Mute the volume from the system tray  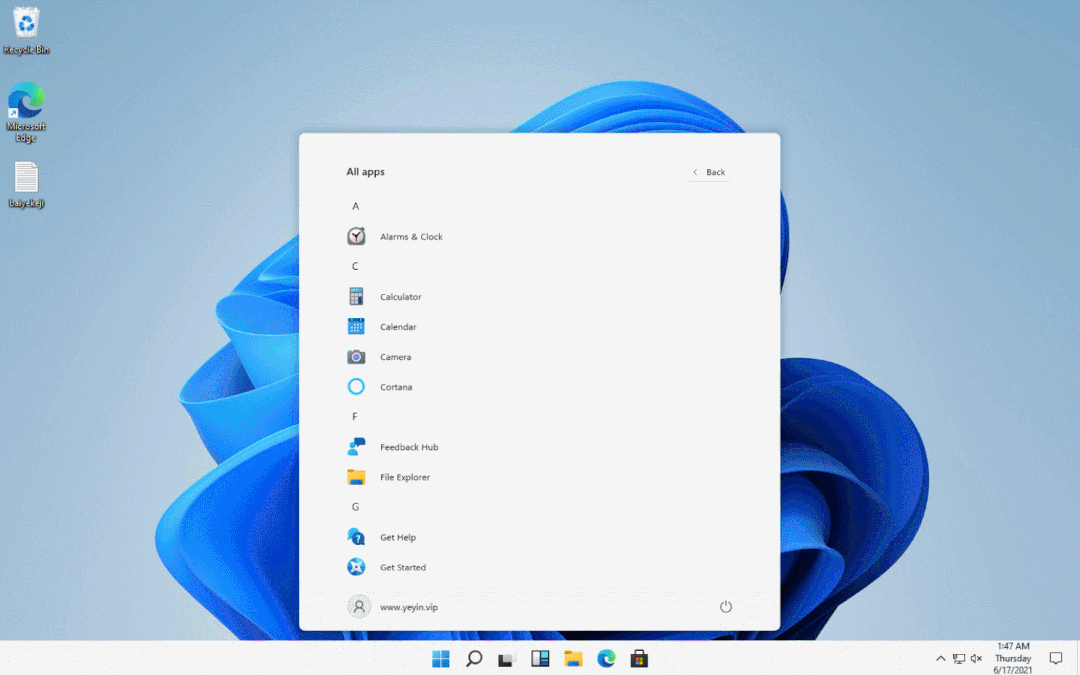(975, 658)
